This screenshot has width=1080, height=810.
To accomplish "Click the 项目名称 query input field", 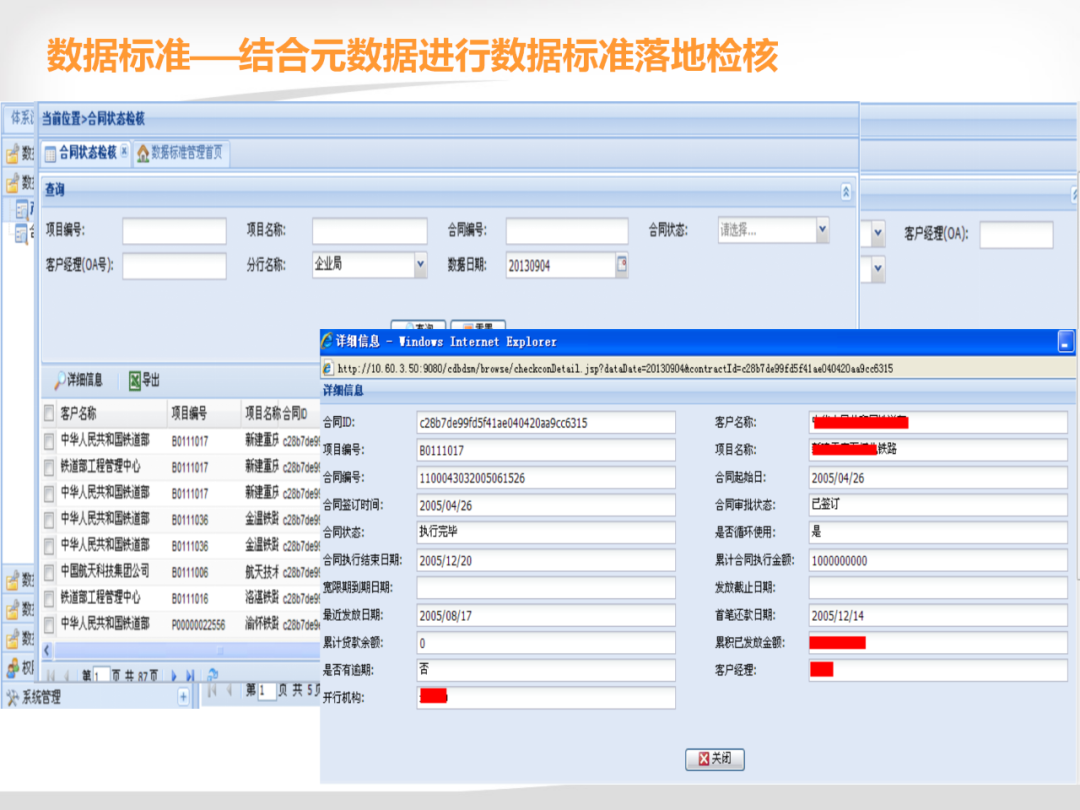I will point(369,231).
